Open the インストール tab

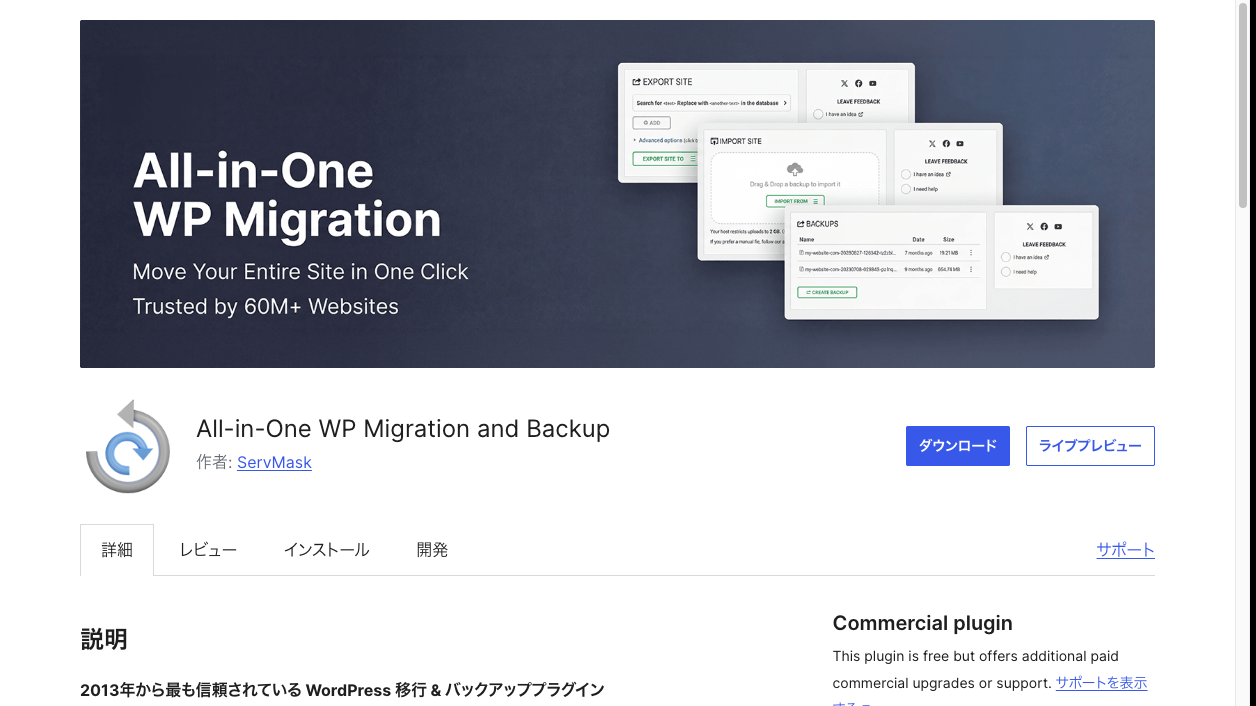pos(326,550)
